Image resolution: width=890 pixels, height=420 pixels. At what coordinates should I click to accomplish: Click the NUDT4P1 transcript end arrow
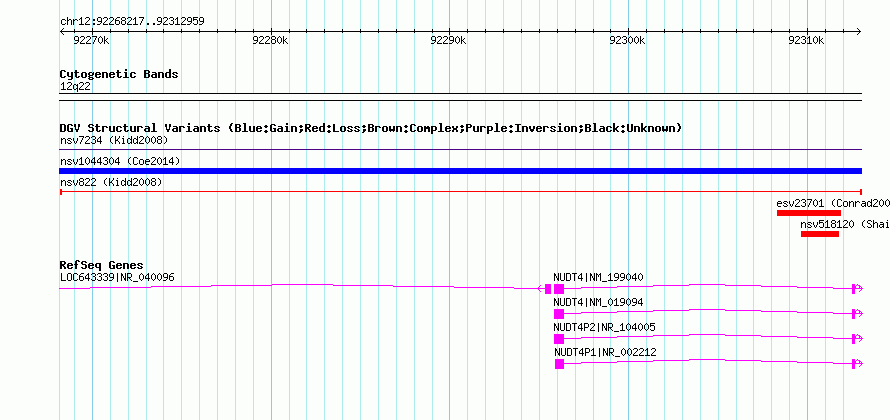pos(858,364)
